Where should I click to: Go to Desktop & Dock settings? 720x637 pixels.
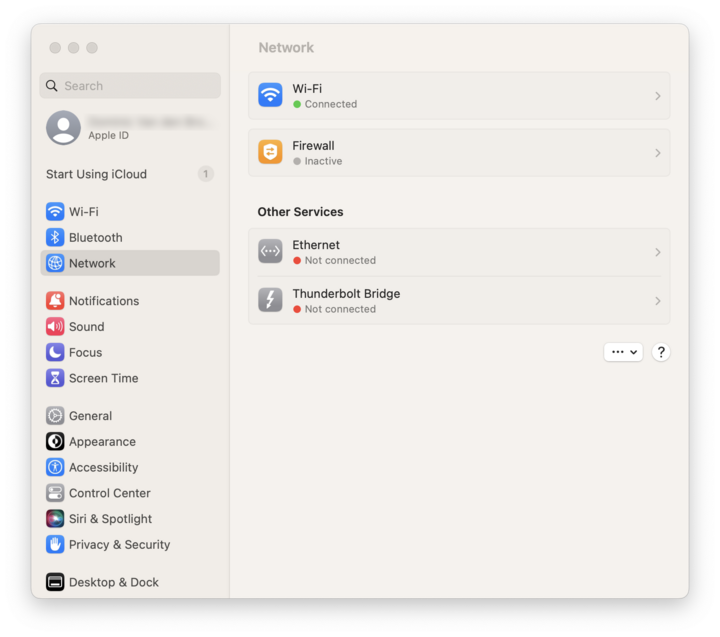pos(113,582)
